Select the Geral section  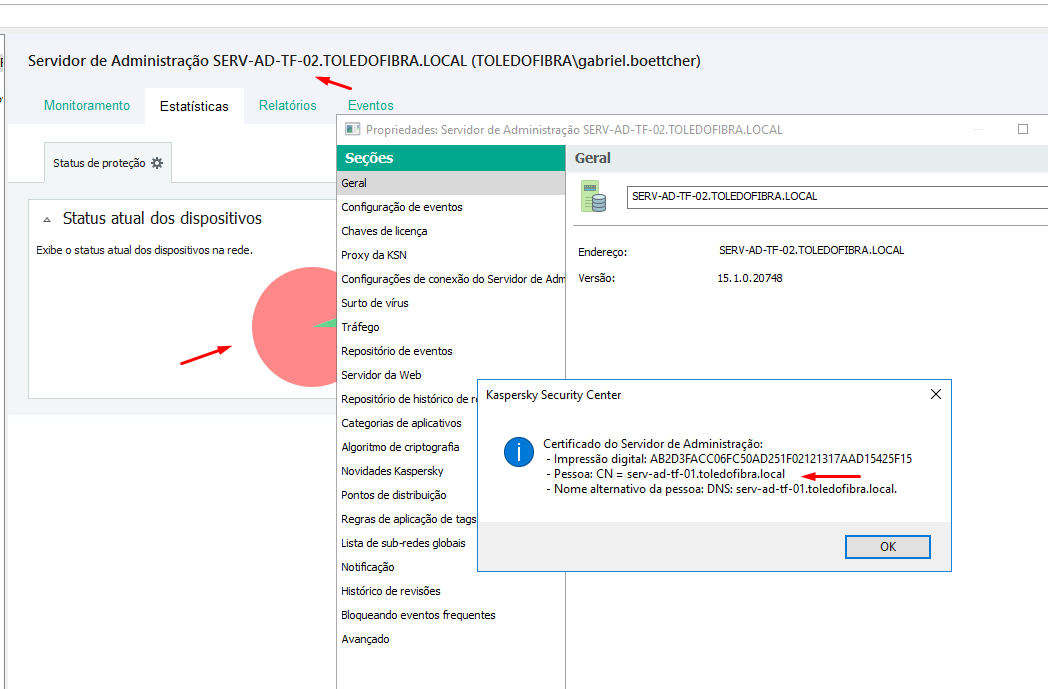click(x=451, y=183)
